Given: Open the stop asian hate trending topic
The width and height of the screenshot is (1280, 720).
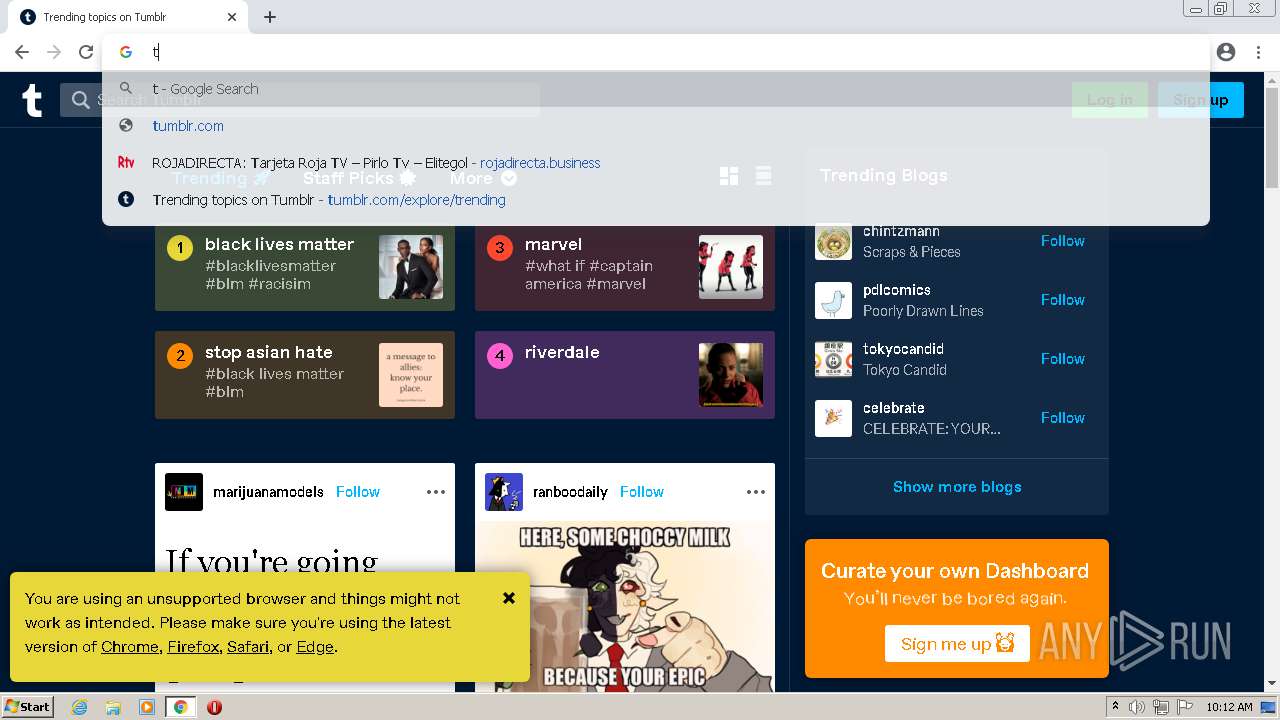Looking at the screenshot, I should (305, 375).
